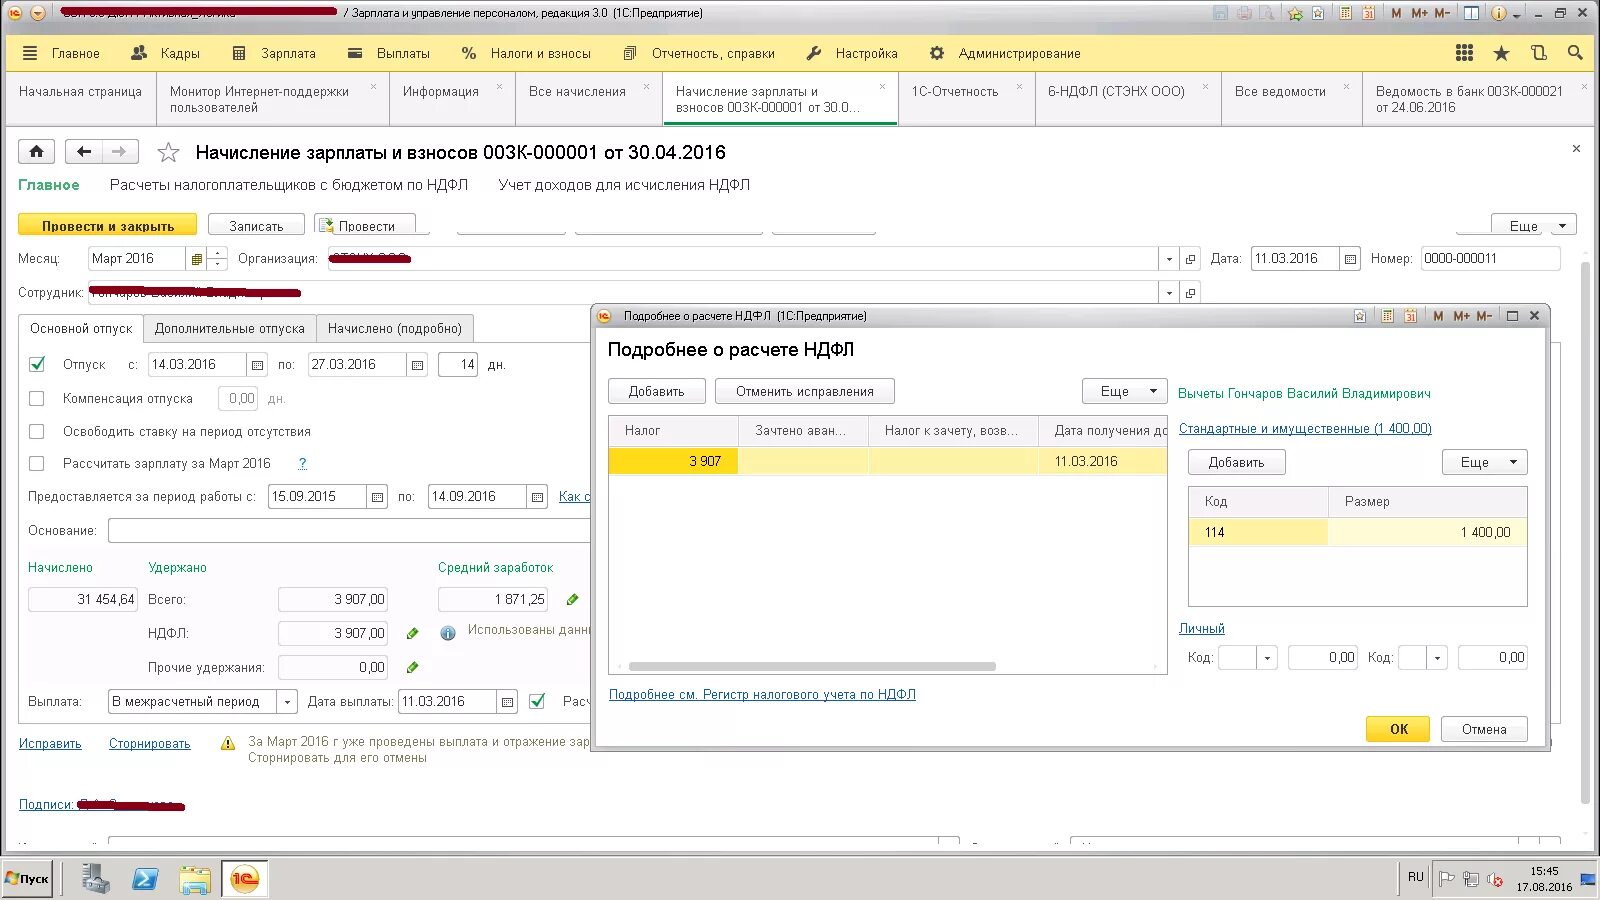The height and width of the screenshot is (900, 1600).
Task: Select tax cell 3 907 in table
Action: coord(673,462)
